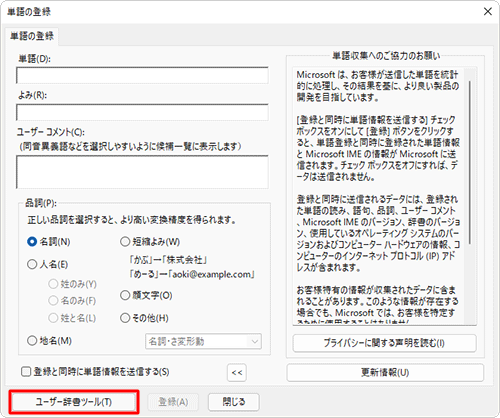Click the ユーザー コメント(C) text box
The height and width of the screenshot is (418, 500).
[142, 172]
